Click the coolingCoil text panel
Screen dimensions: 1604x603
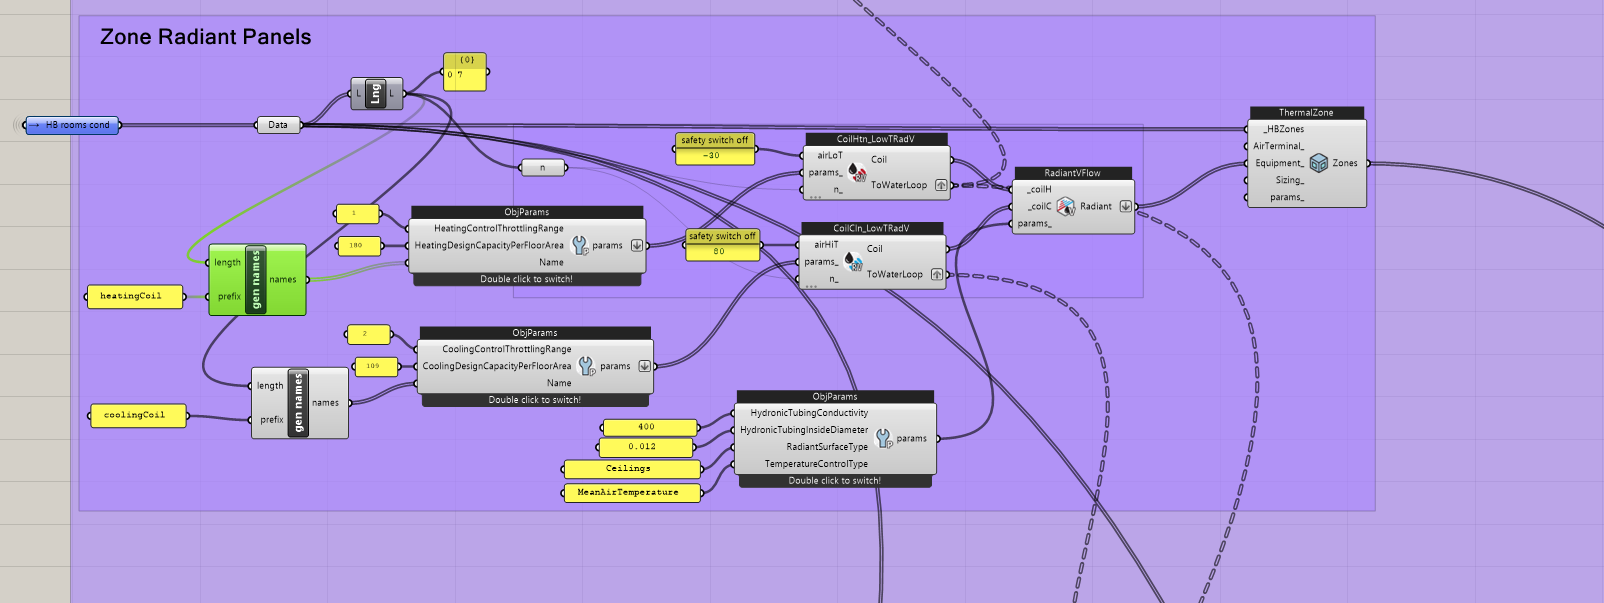pos(138,415)
